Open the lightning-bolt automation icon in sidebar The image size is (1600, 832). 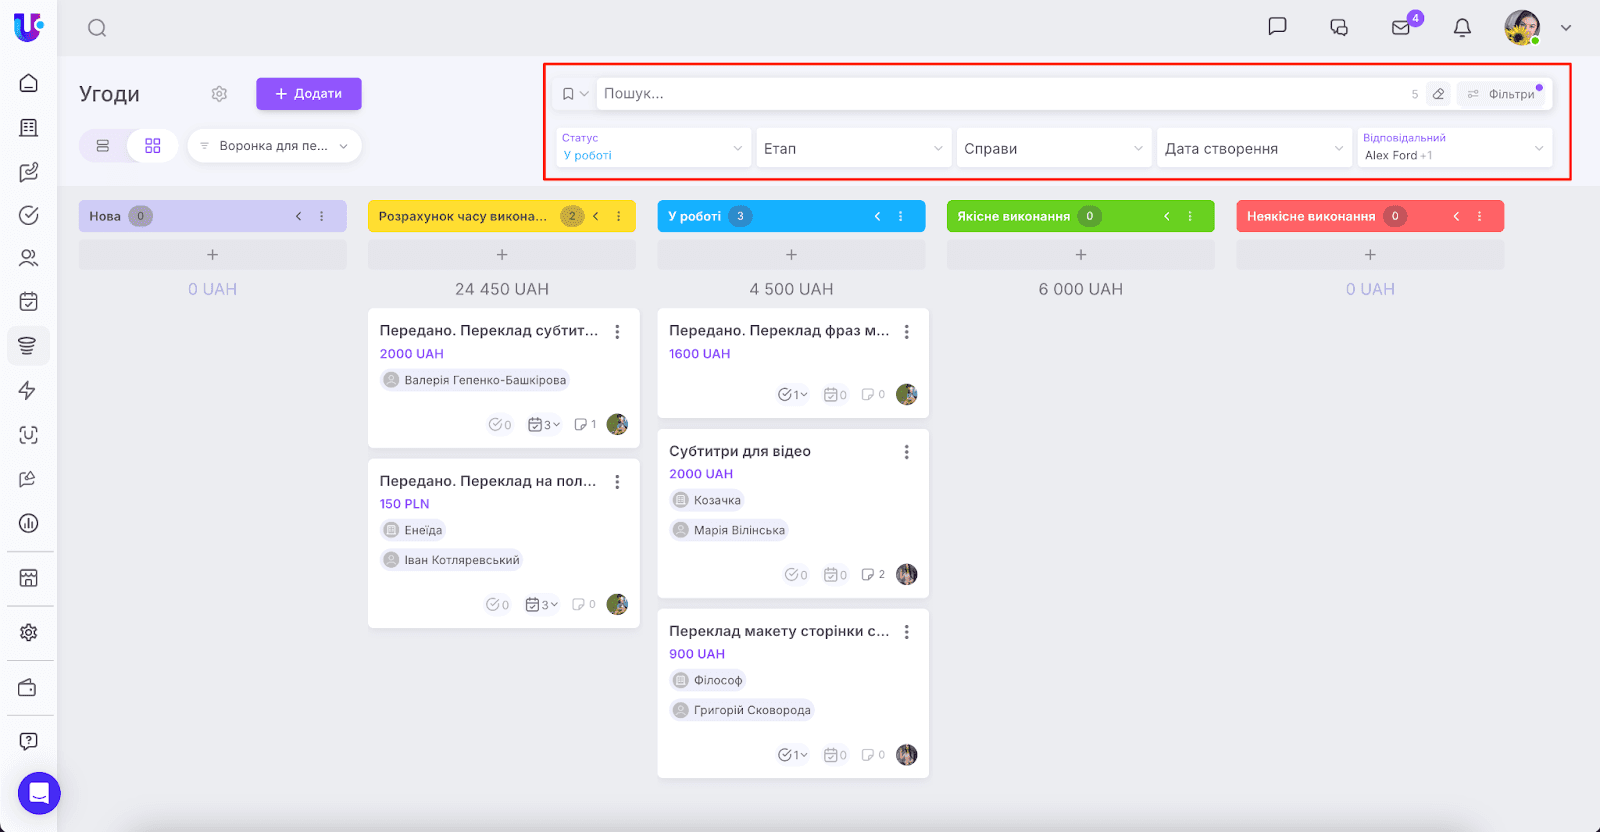[x=28, y=390]
